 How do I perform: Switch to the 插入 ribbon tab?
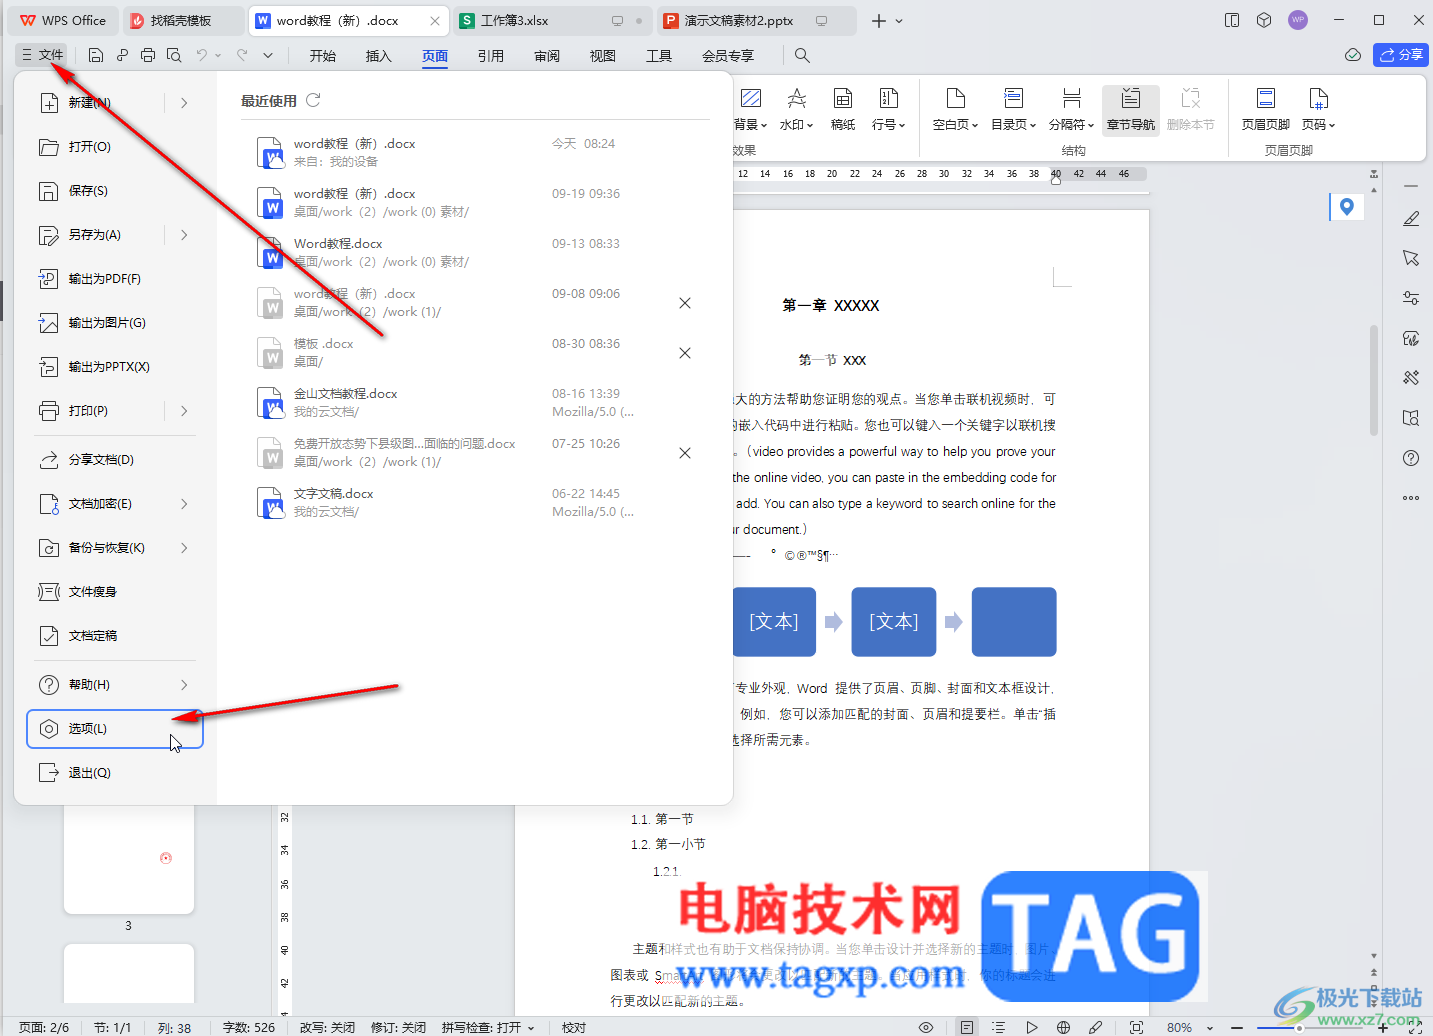(379, 56)
